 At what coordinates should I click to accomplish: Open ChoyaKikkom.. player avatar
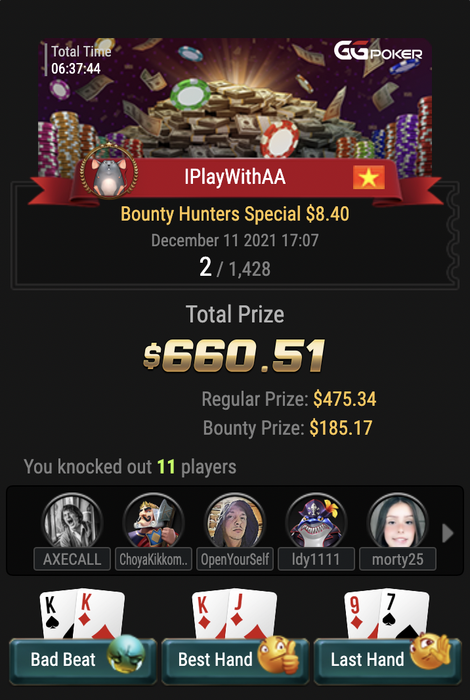click(154, 521)
